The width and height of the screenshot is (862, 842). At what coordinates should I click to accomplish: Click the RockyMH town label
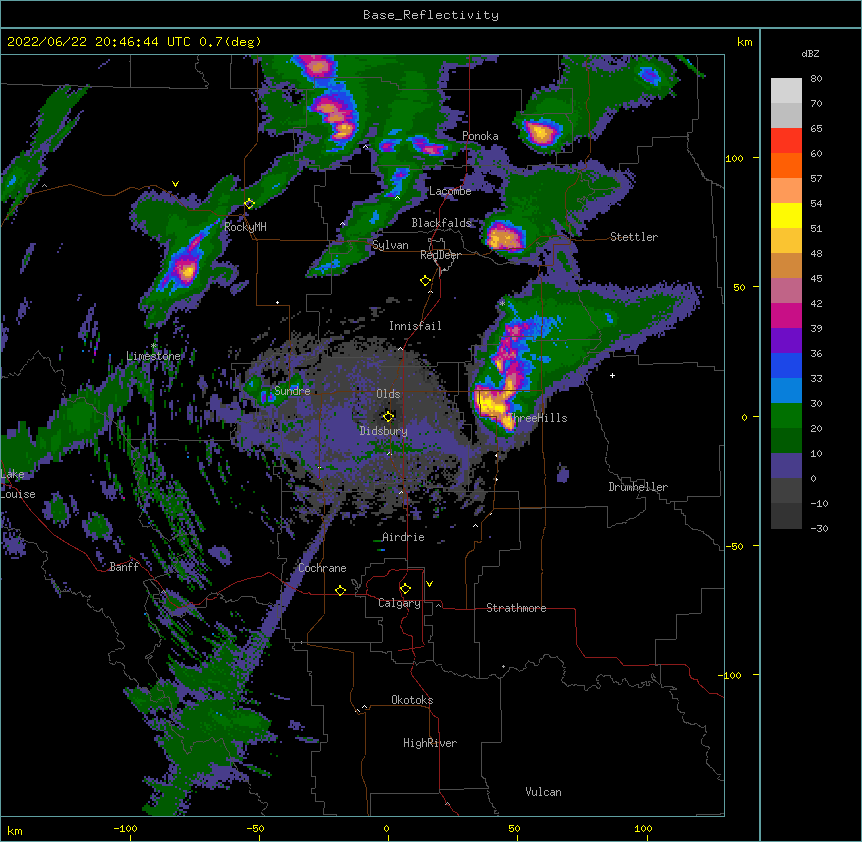point(246,227)
